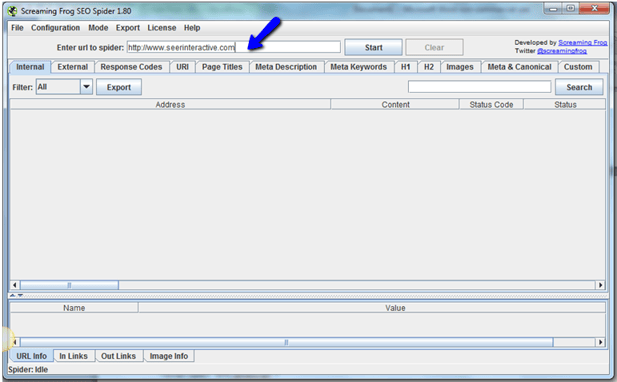This screenshot has height=382, width=617.
Task: Collapse pane with the divider up arrow
Action: point(13,295)
